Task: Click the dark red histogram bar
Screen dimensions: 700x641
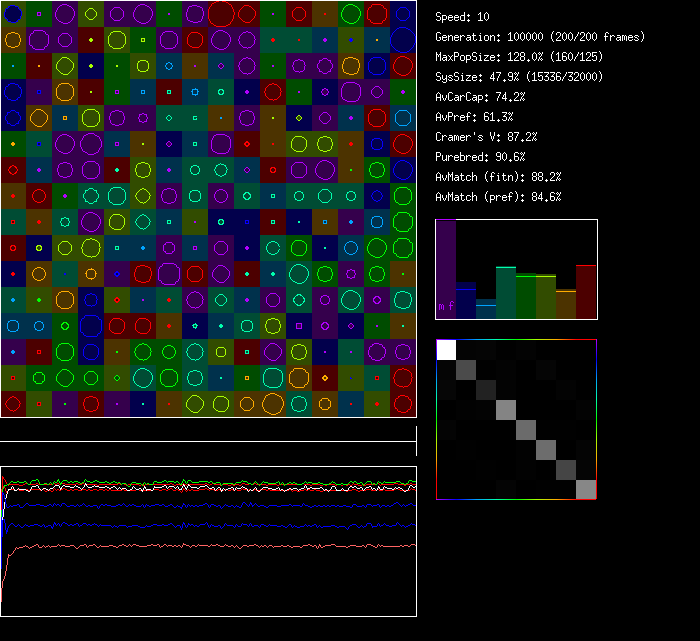Action: (x=586, y=291)
